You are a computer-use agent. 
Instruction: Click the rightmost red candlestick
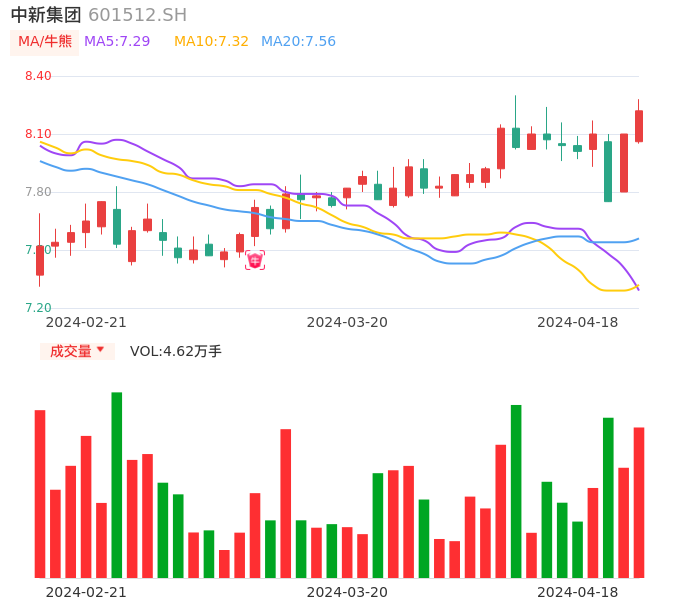pyautogui.click(x=639, y=126)
